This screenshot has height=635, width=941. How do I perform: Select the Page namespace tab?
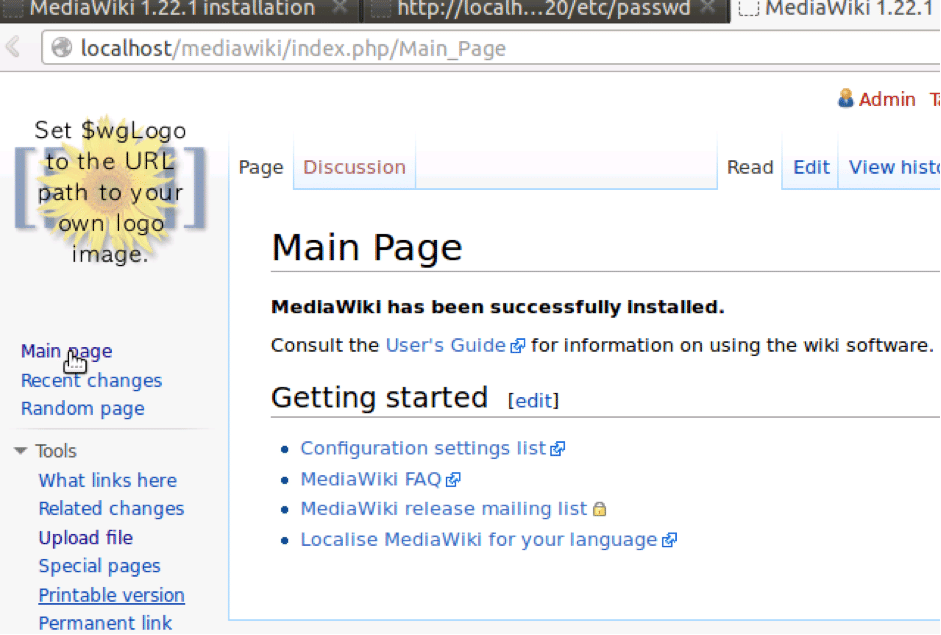pos(261,167)
